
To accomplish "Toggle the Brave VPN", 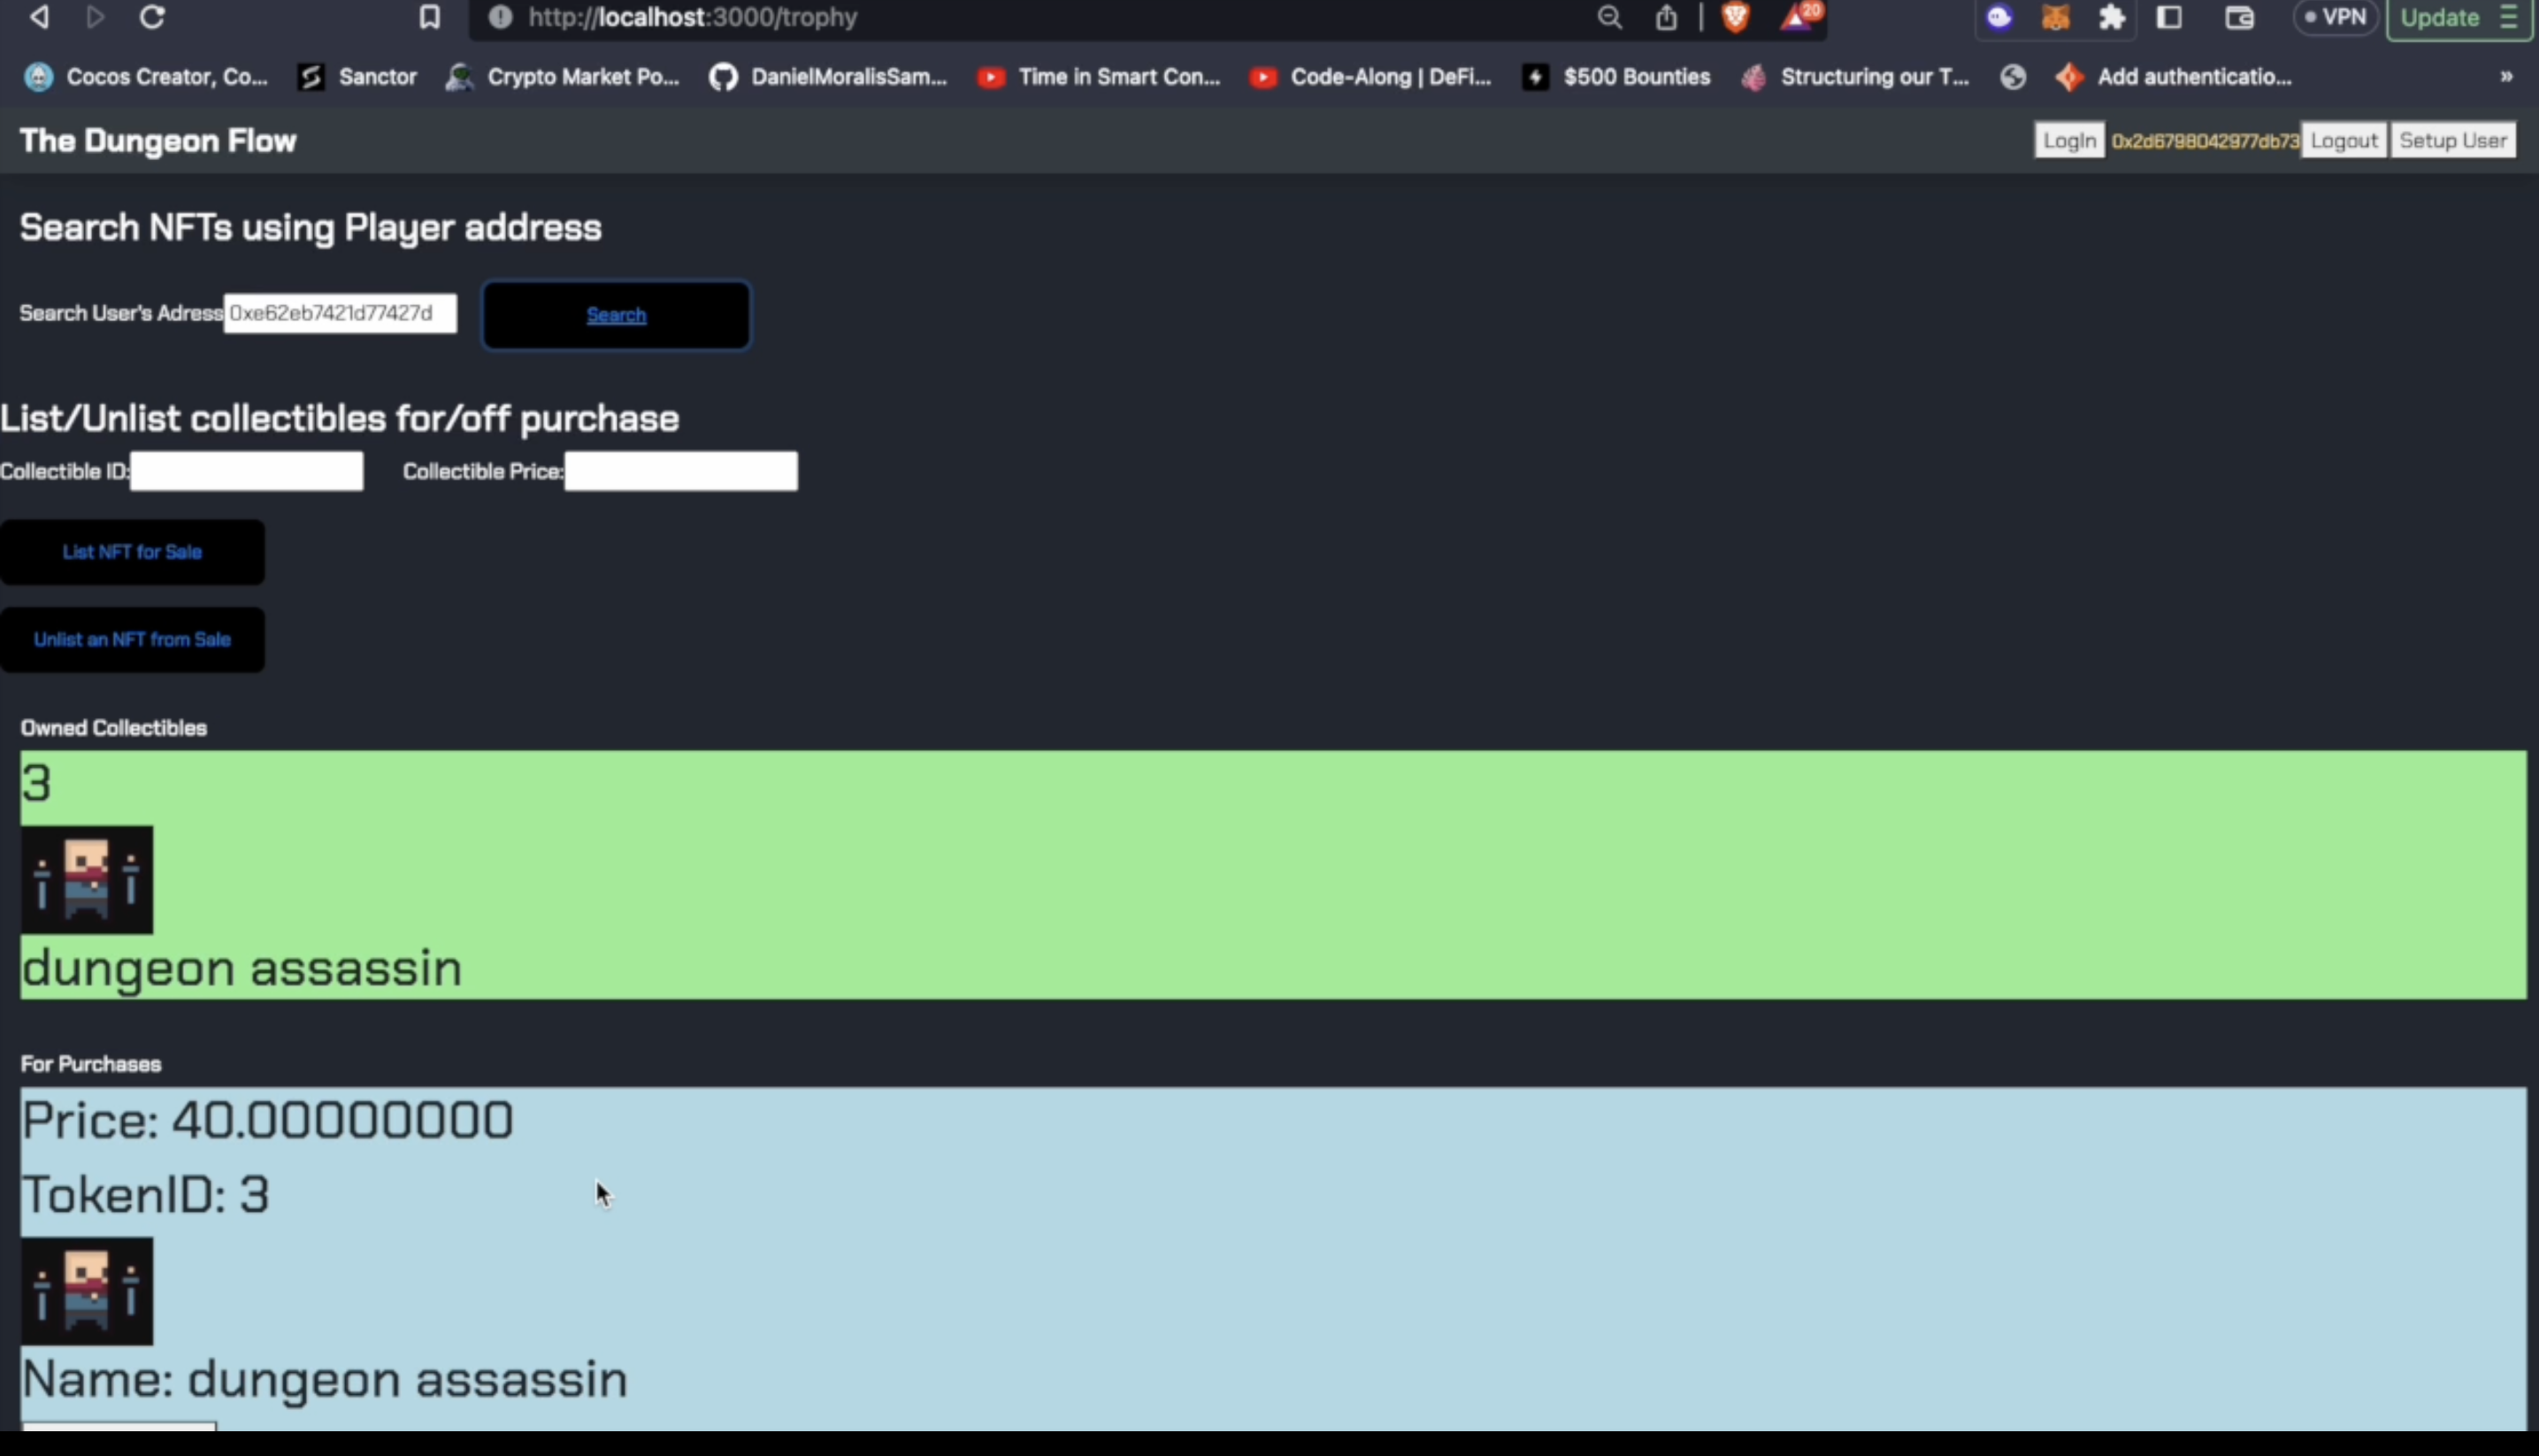I will tap(2335, 17).
